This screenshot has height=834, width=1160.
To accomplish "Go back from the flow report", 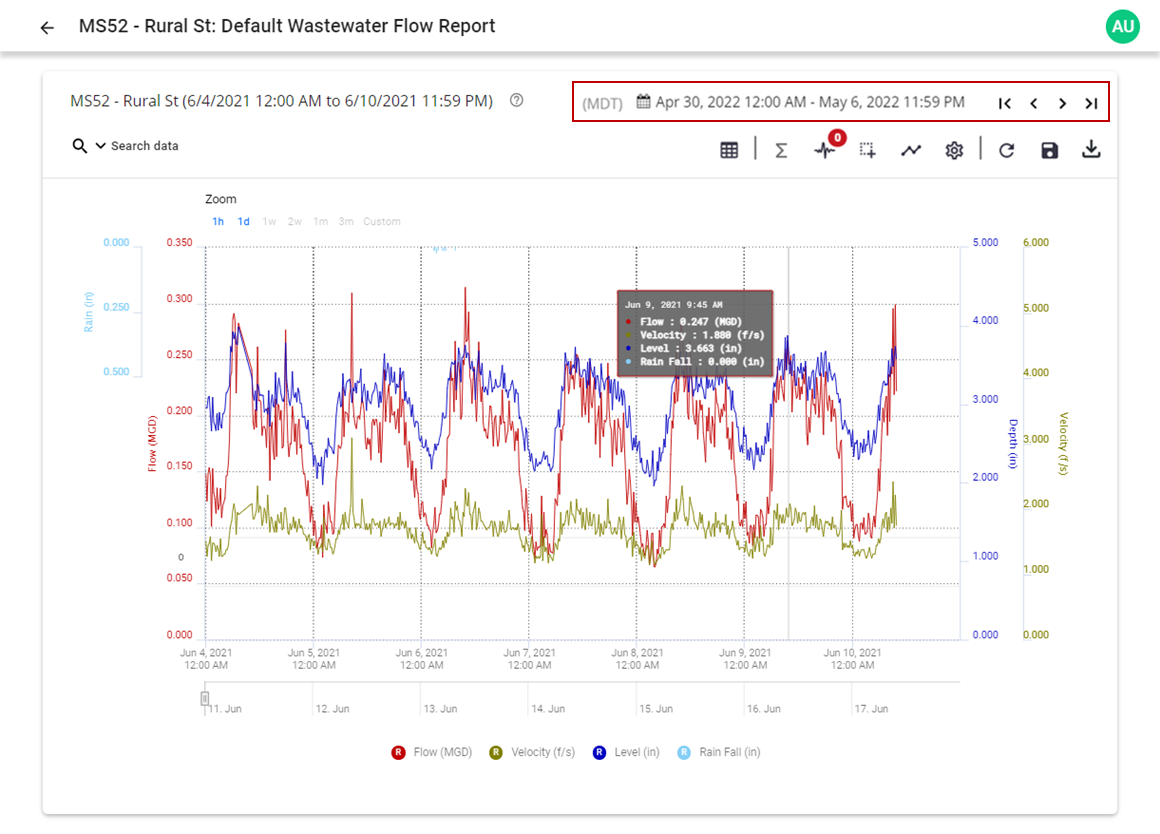I will pyautogui.click(x=46, y=26).
